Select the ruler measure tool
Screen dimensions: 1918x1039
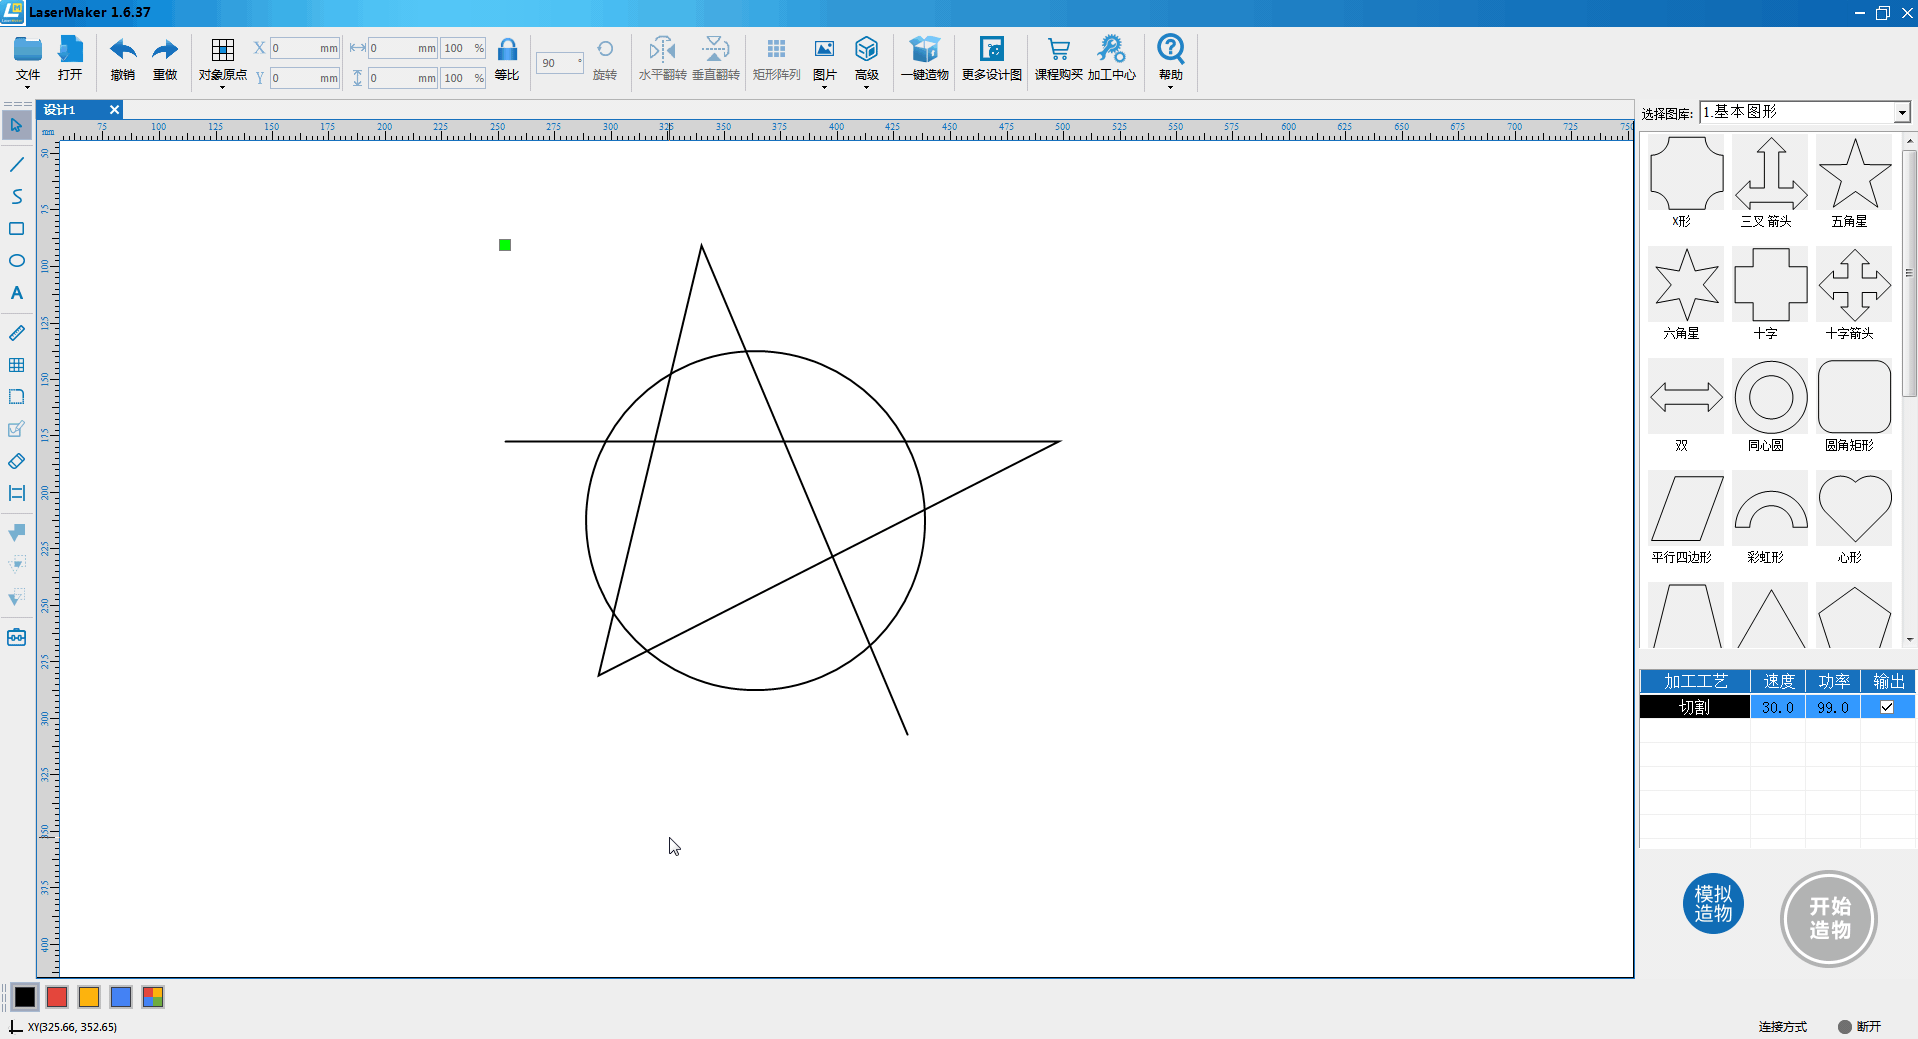[x=16, y=332]
